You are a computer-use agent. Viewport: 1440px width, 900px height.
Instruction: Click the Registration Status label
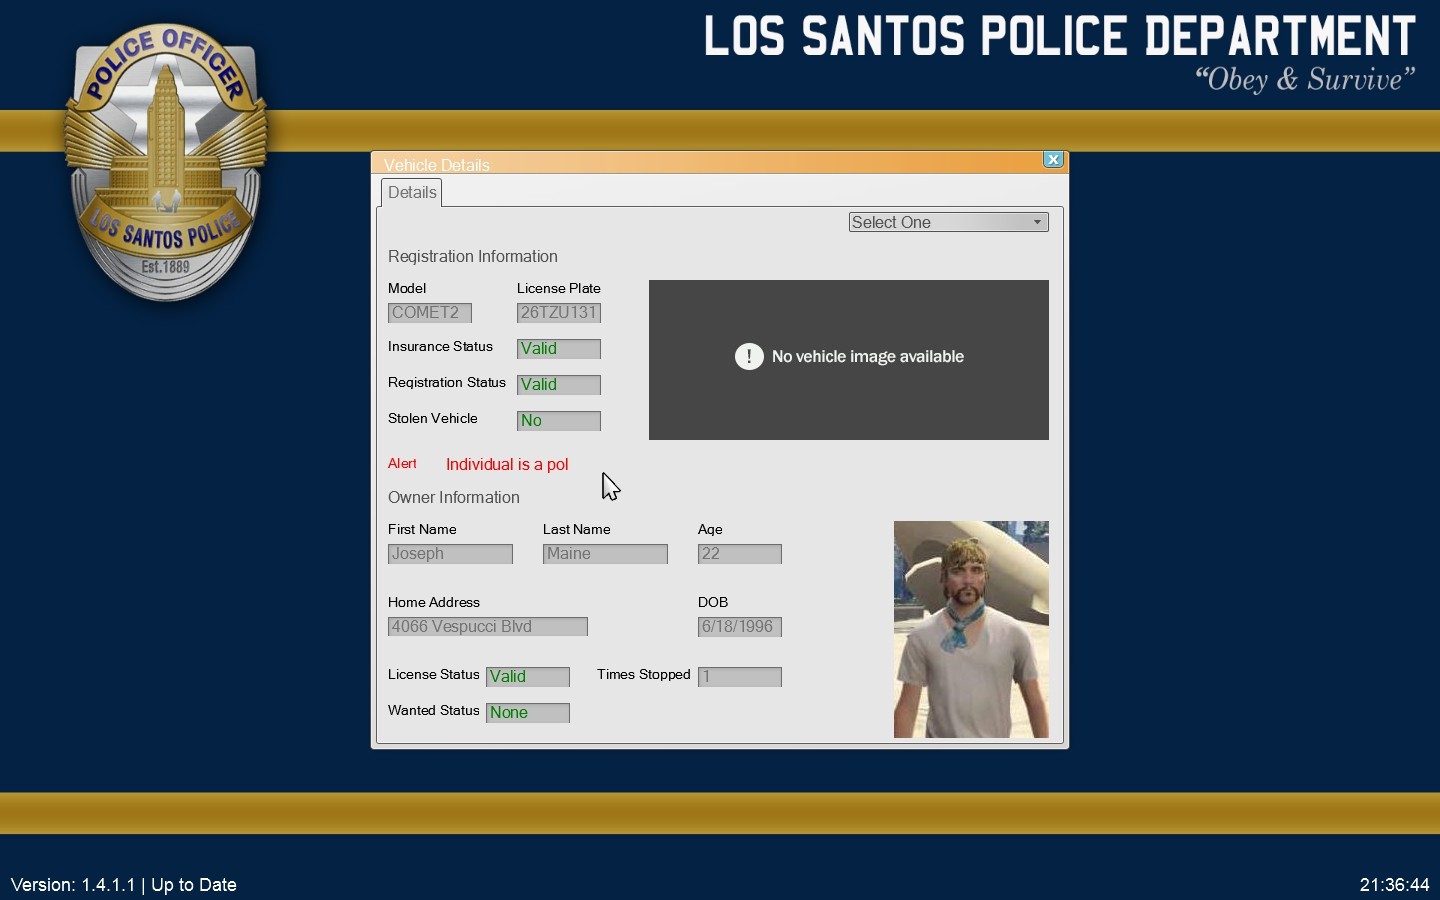(447, 383)
